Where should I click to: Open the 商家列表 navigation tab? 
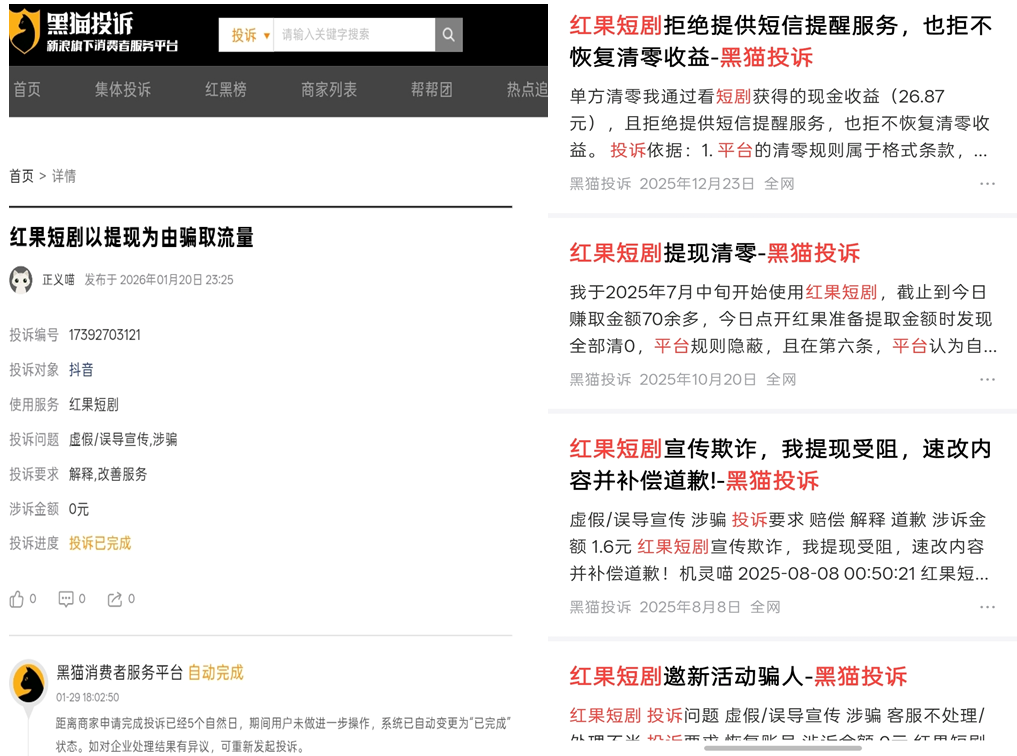(x=329, y=89)
